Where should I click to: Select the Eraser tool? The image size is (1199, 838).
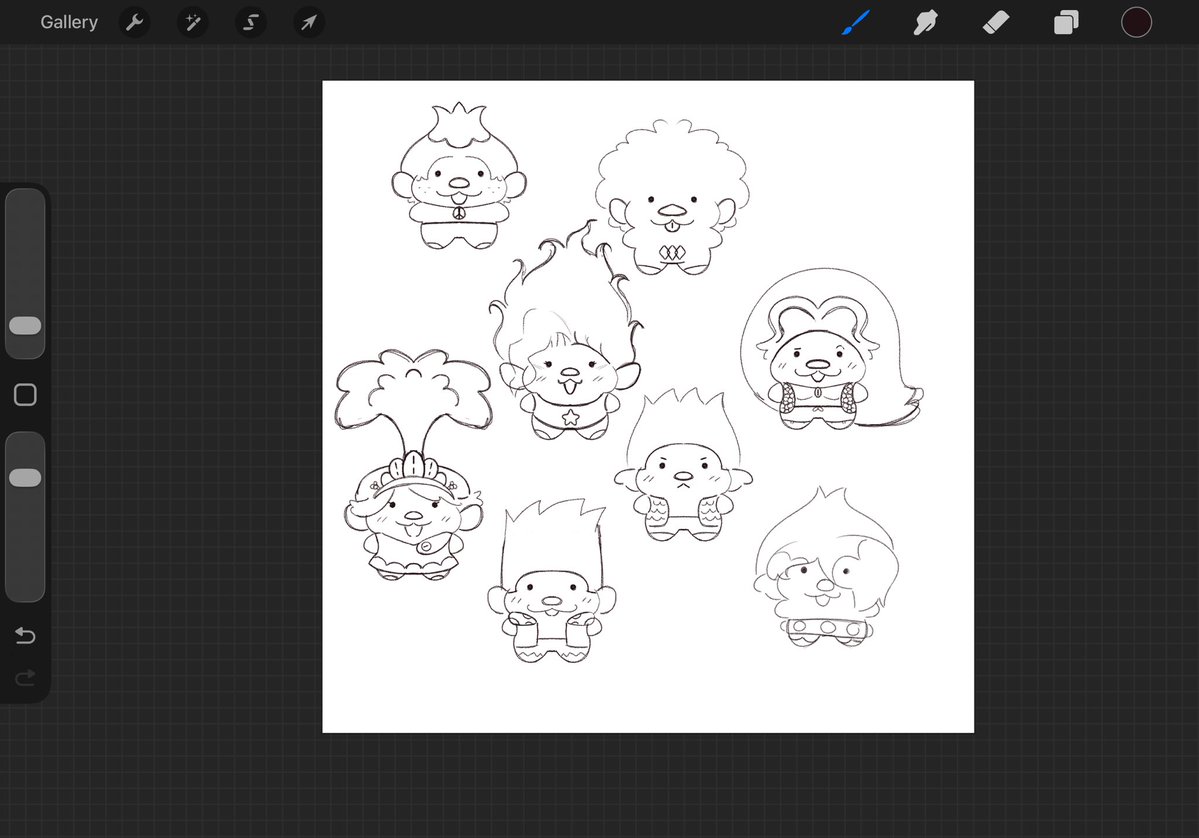[996, 22]
